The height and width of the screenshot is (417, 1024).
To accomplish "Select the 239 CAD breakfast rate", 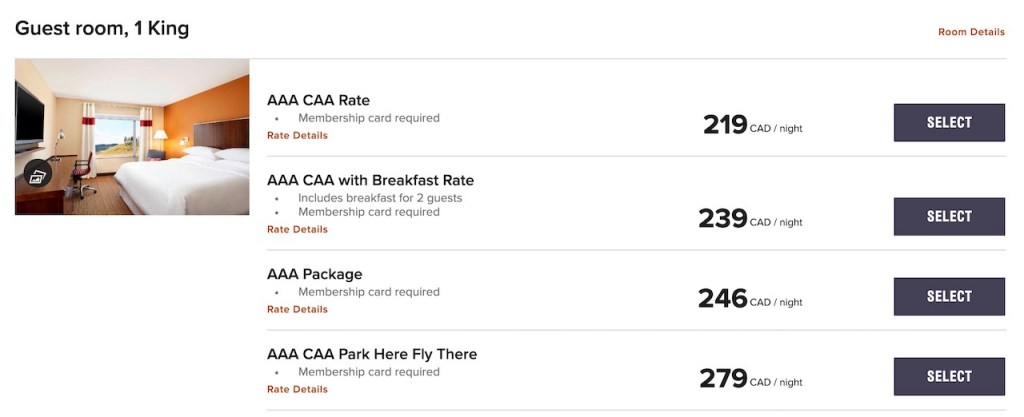I will 948,216.
